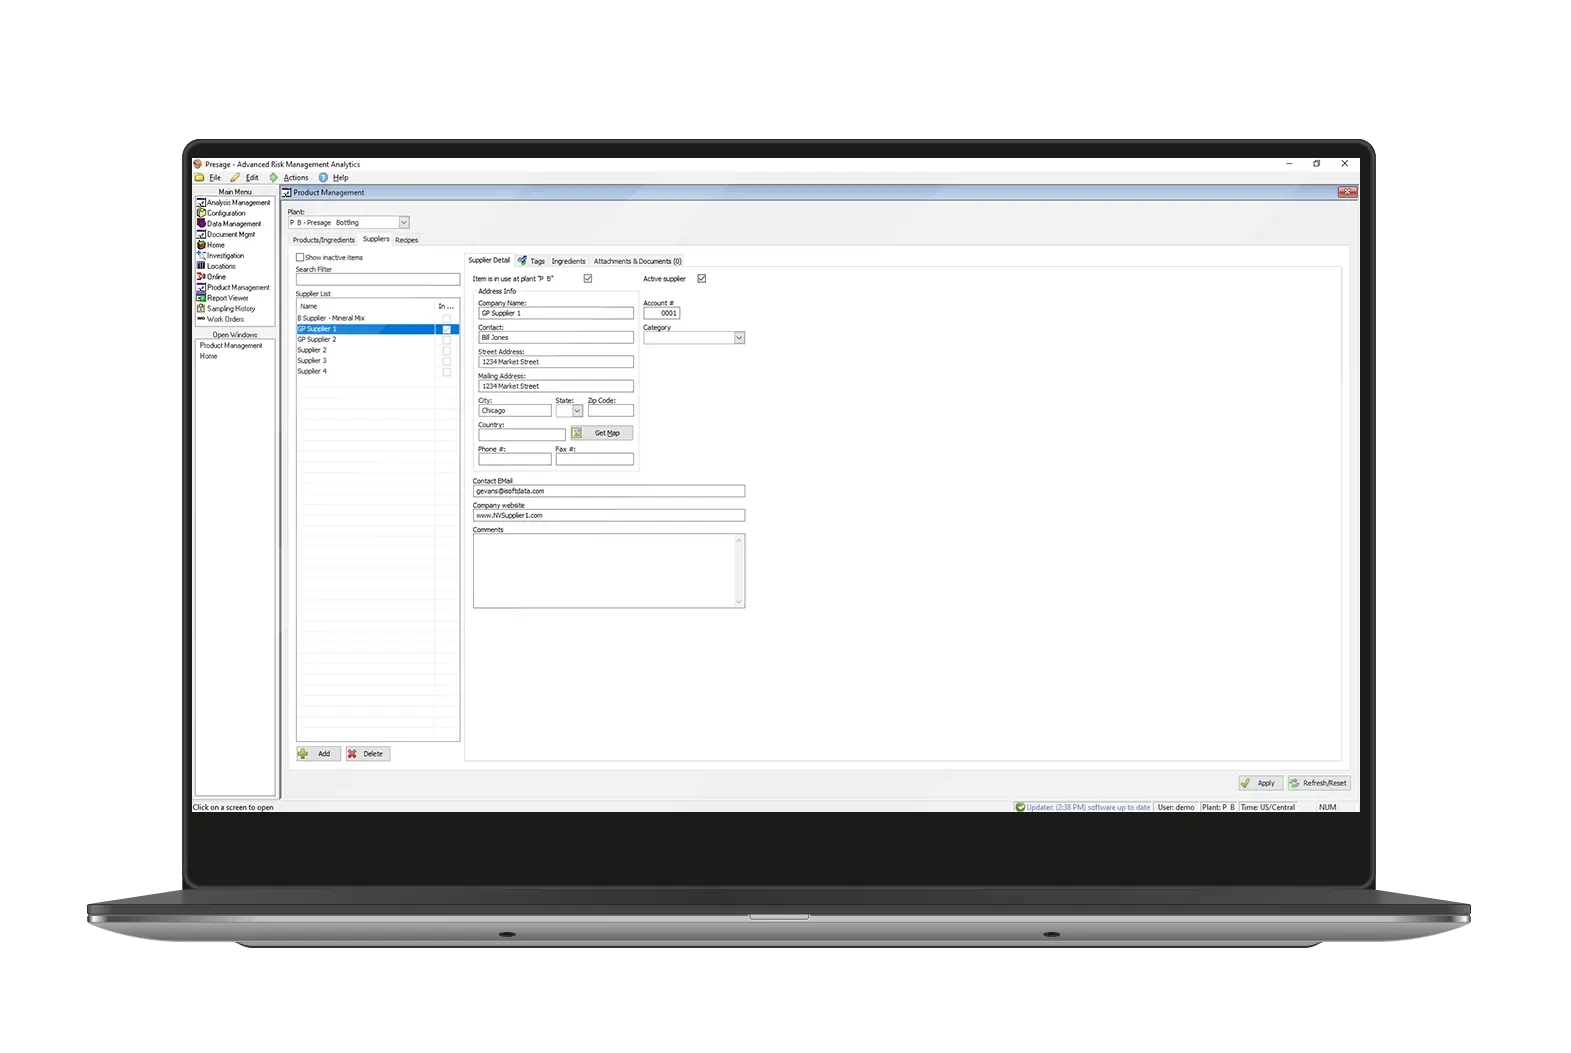Check the Supplier 3 row checkbox

click(x=447, y=361)
